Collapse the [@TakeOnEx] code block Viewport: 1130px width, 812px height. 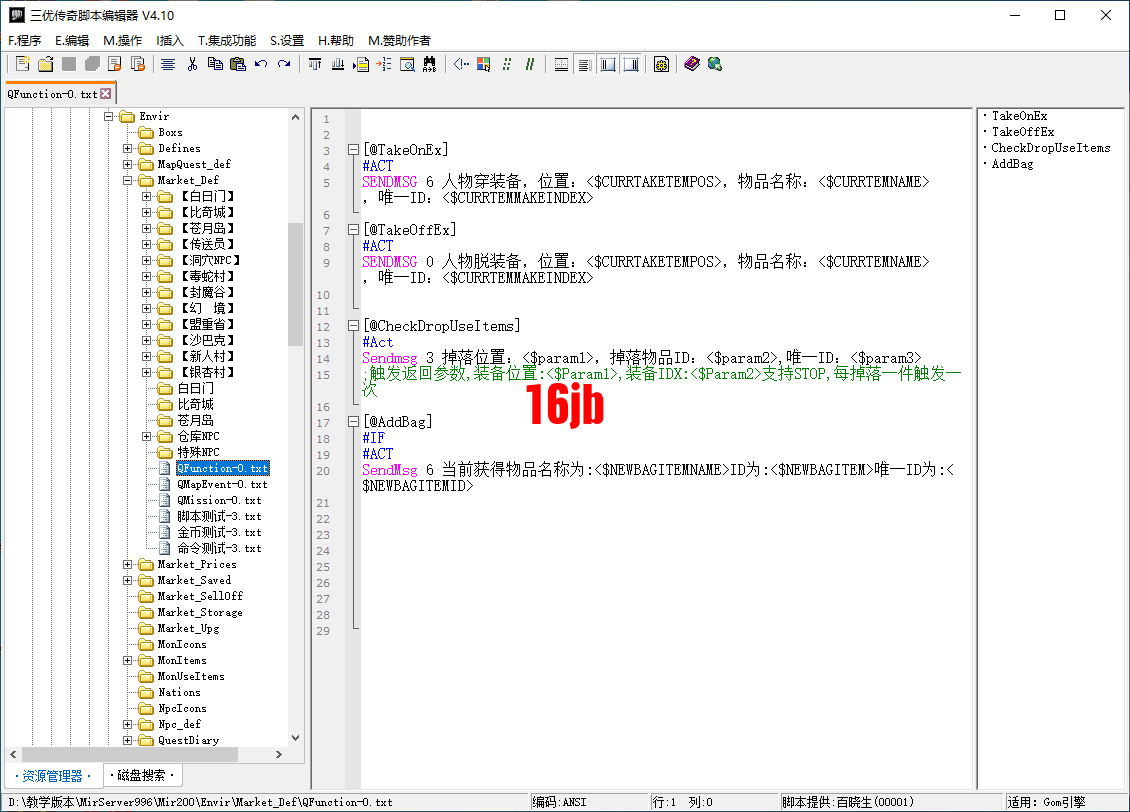353,150
